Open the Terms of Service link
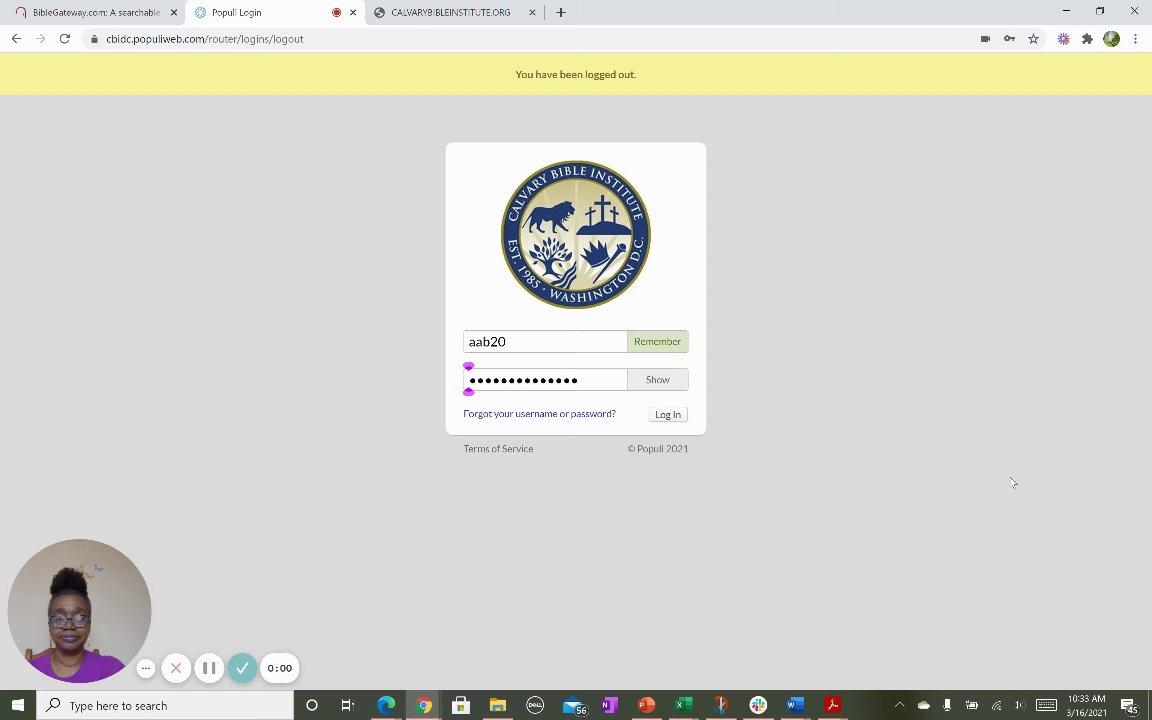The height and width of the screenshot is (720, 1152). (498, 449)
